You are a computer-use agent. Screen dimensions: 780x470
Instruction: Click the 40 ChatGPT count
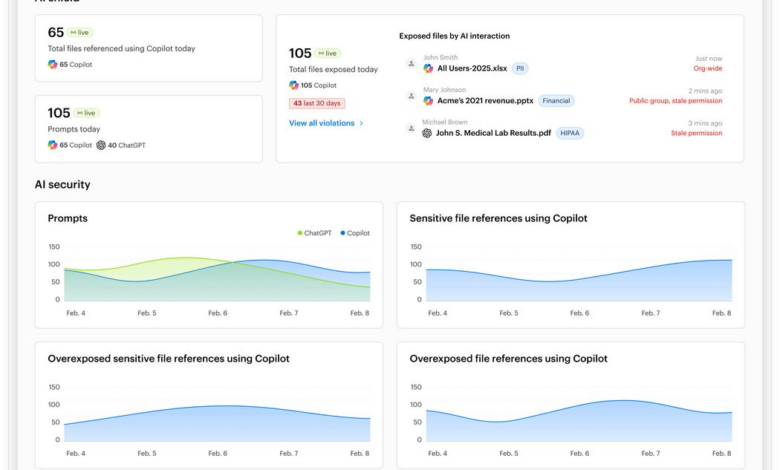pyautogui.click(x=126, y=145)
